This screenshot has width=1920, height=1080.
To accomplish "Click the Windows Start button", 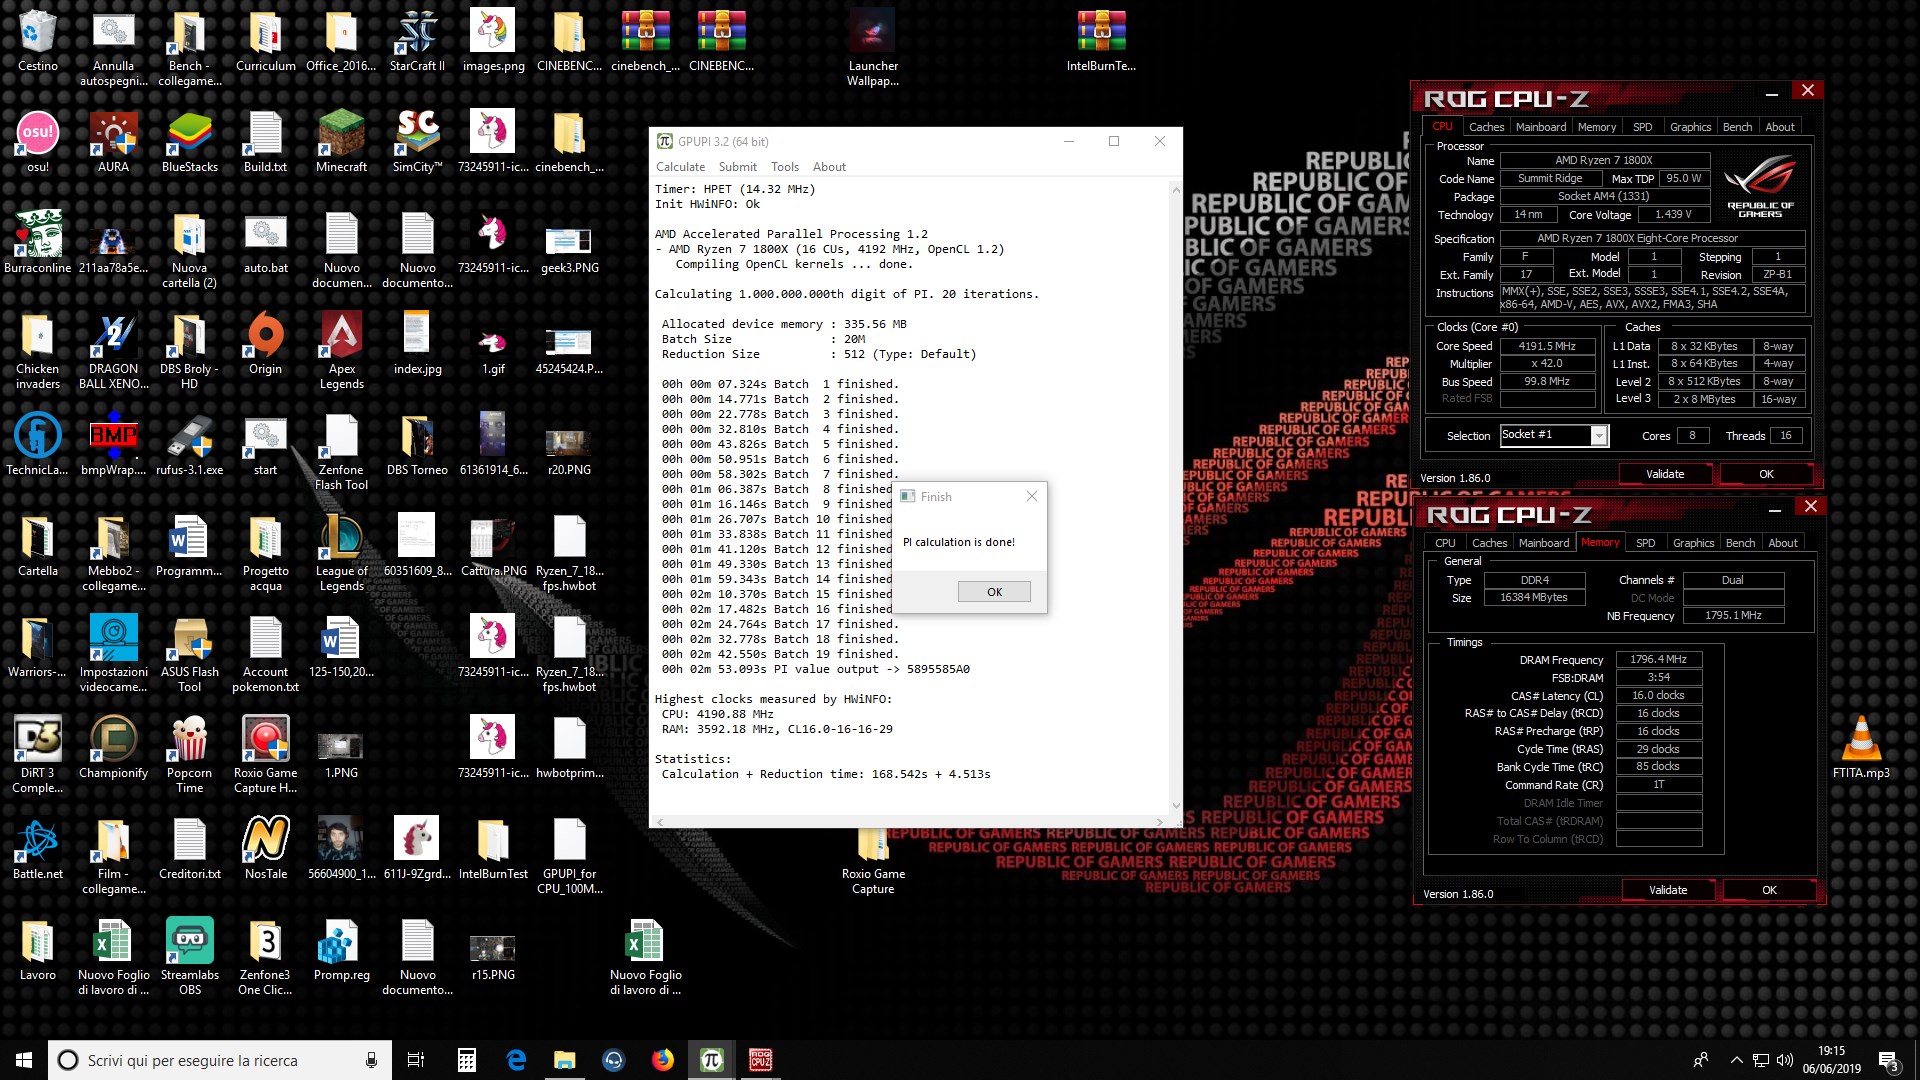I will pos(24,1060).
